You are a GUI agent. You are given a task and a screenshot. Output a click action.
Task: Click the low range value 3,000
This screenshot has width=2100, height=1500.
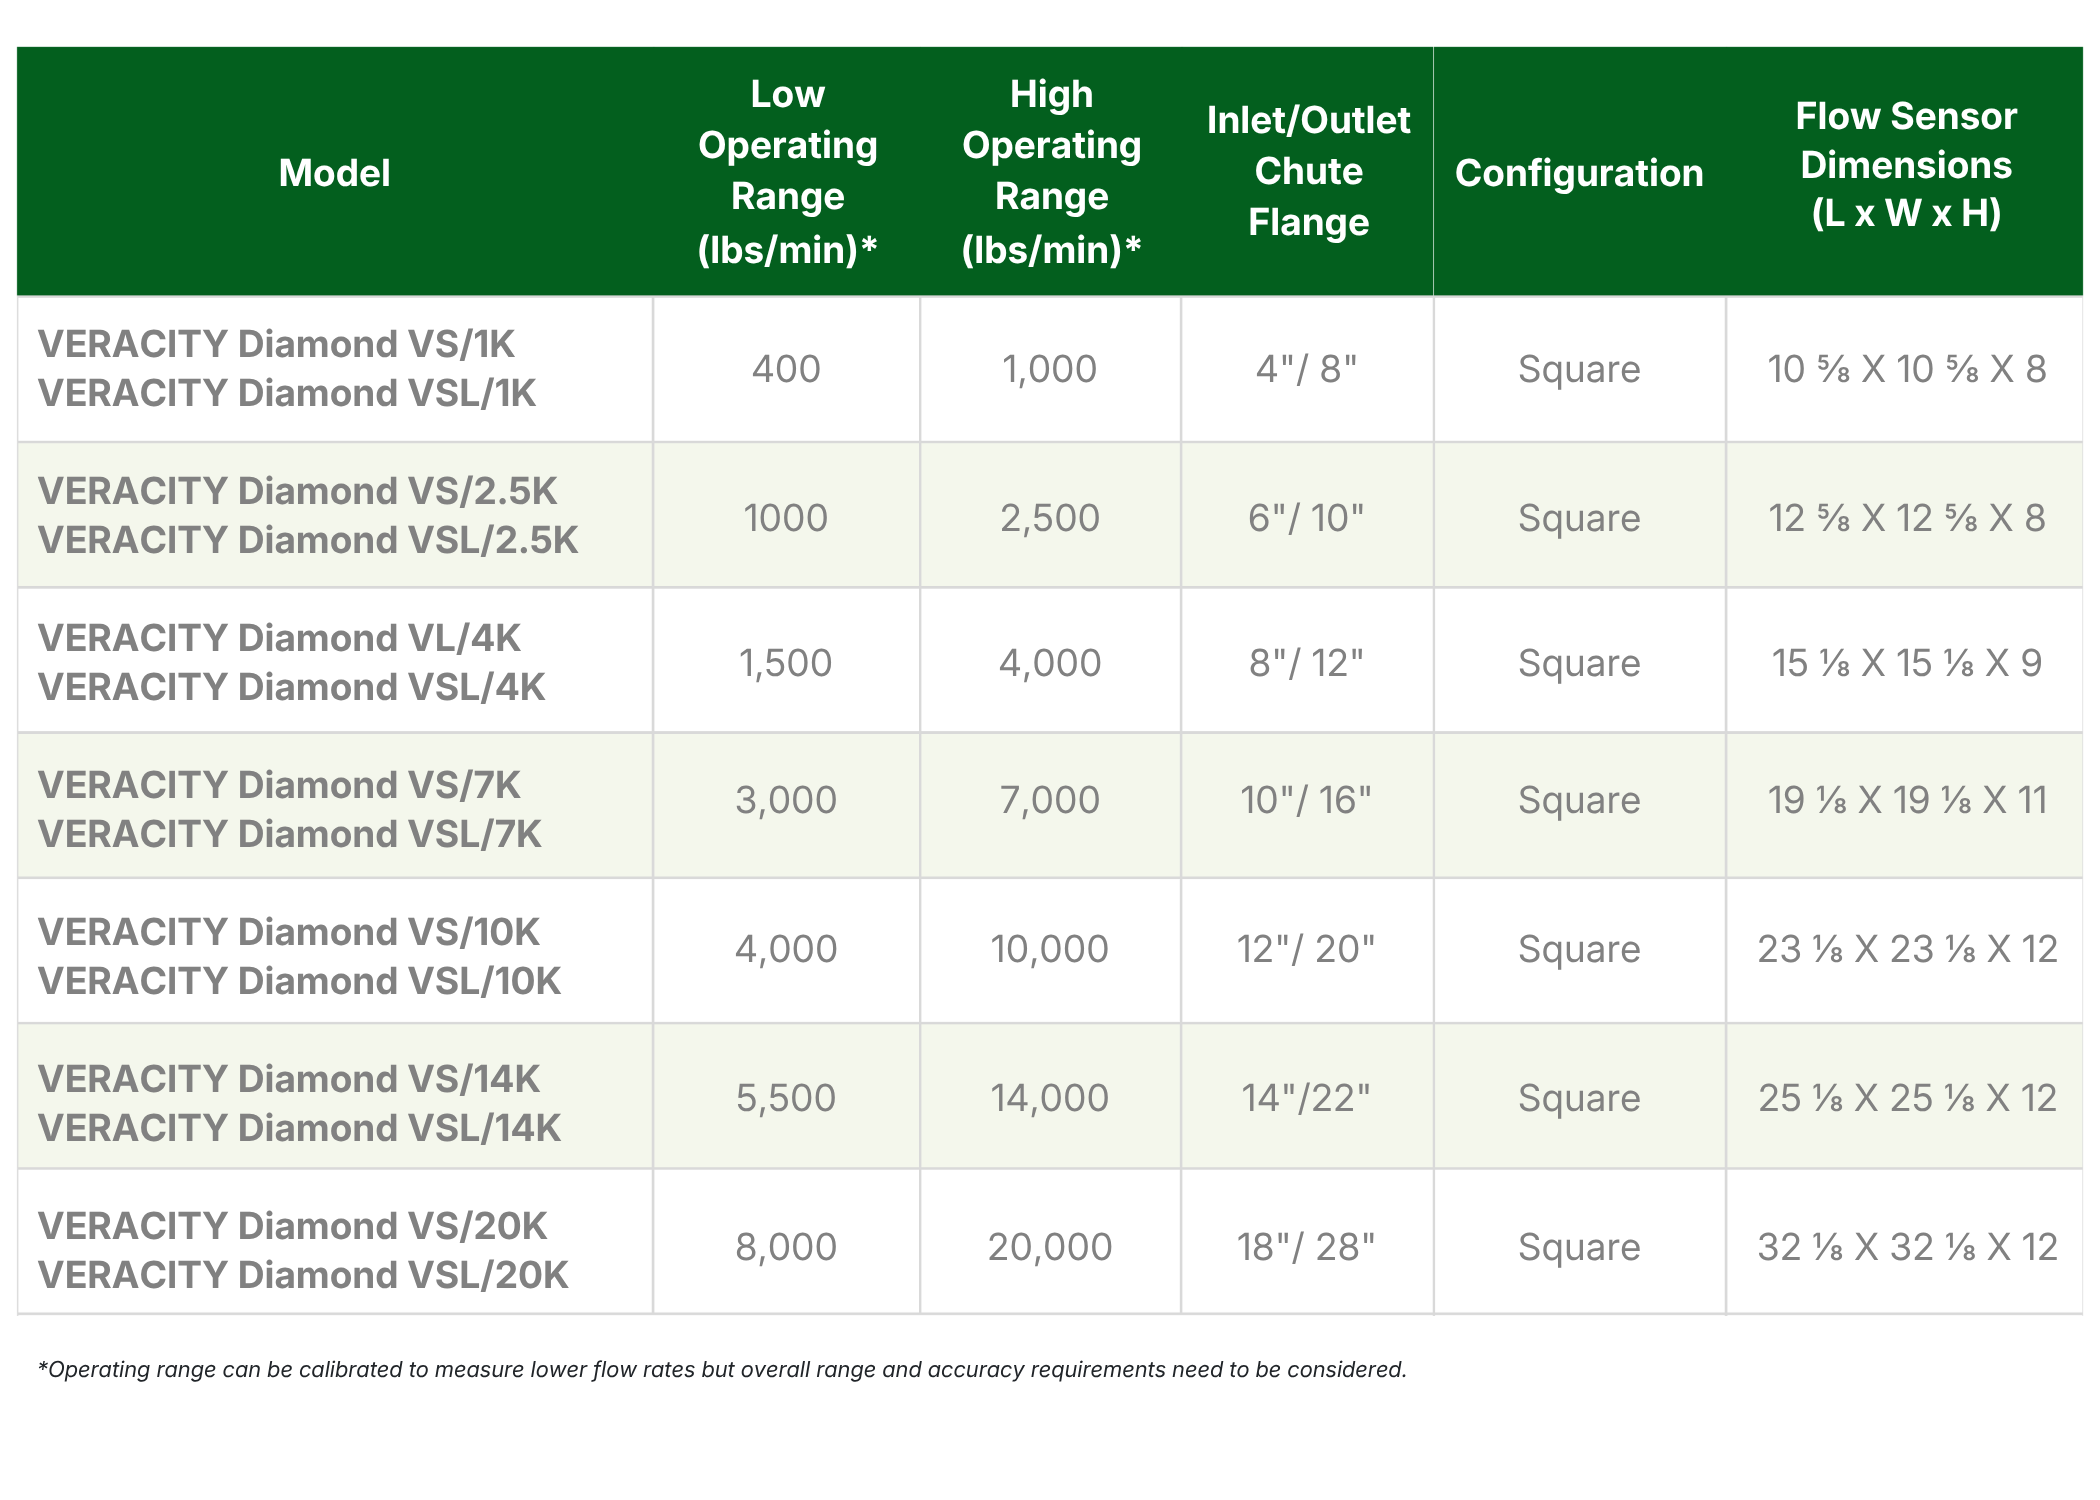tap(786, 800)
